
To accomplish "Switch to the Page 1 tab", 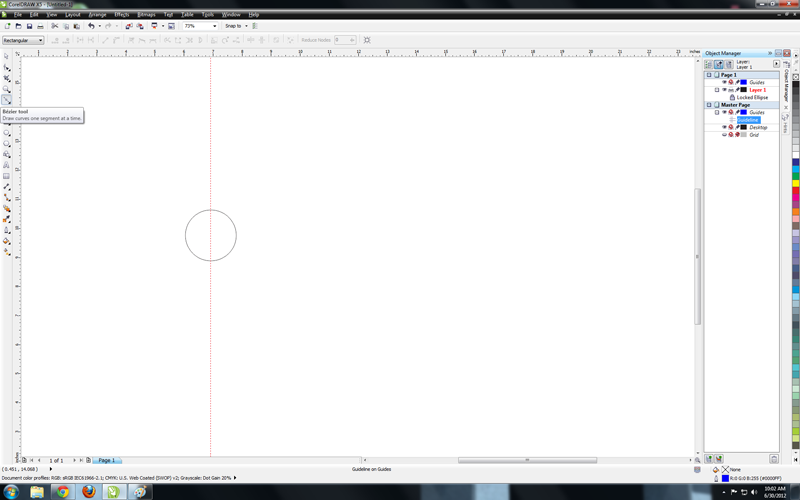I will (x=107, y=460).
